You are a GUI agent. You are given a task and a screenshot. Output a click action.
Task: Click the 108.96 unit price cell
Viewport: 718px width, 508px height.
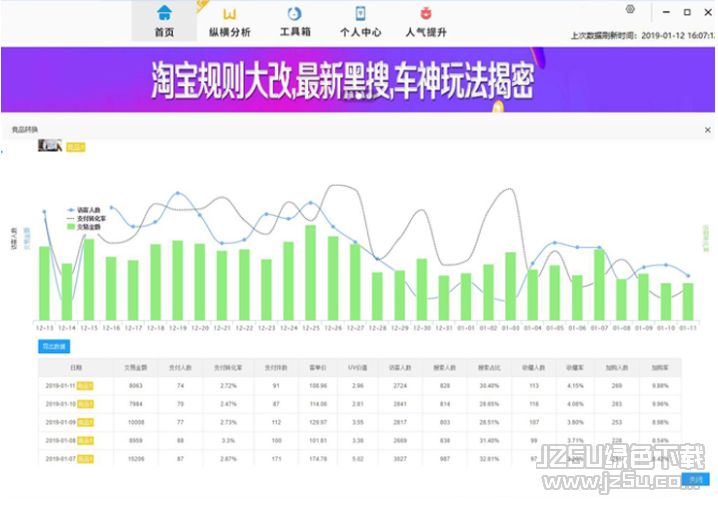point(318,386)
